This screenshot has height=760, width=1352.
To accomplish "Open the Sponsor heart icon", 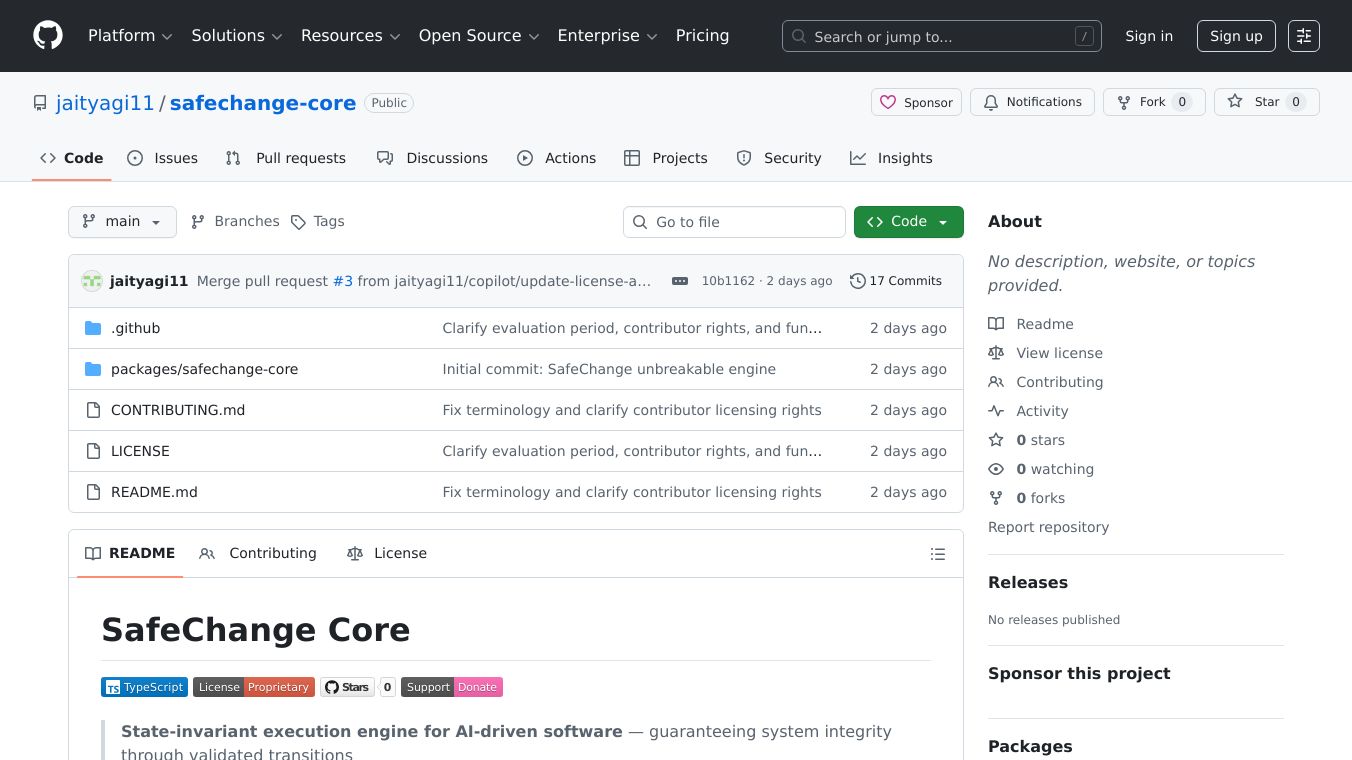I will coord(889,101).
